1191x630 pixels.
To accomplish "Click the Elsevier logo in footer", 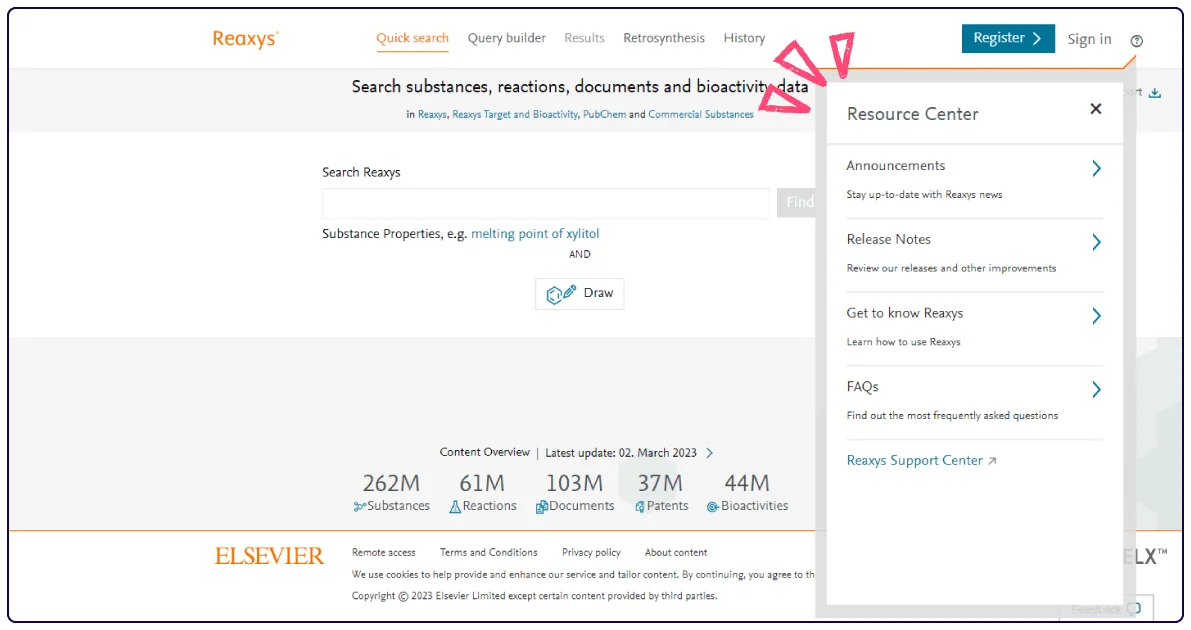I will (x=269, y=556).
